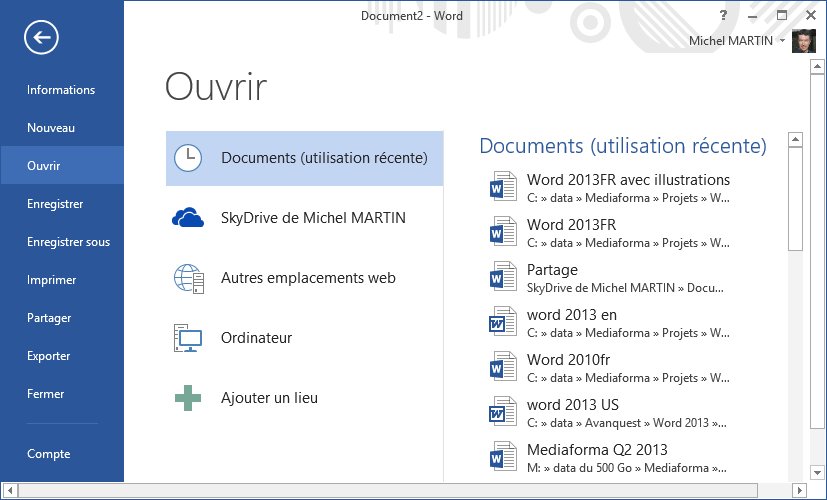Select the Ordinateur computer icon

[187, 338]
